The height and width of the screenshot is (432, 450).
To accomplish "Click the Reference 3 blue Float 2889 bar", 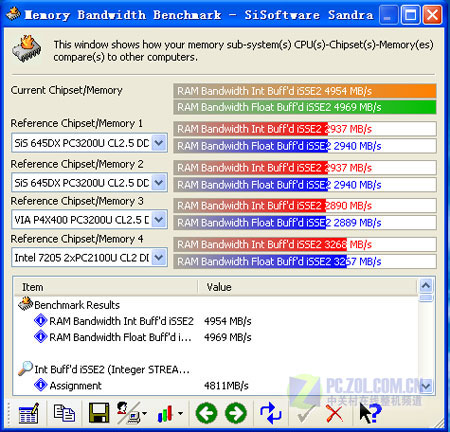I will pos(305,222).
